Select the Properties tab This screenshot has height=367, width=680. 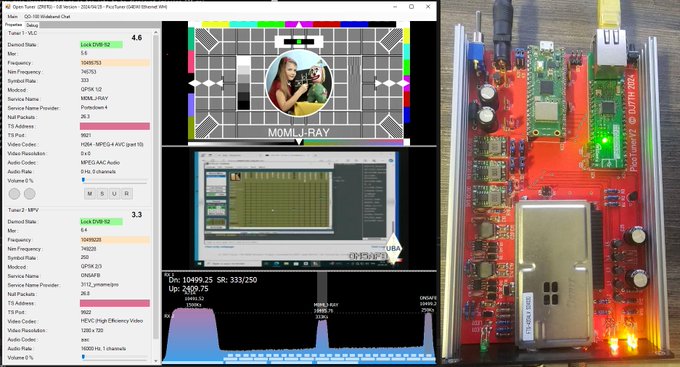tap(13, 25)
